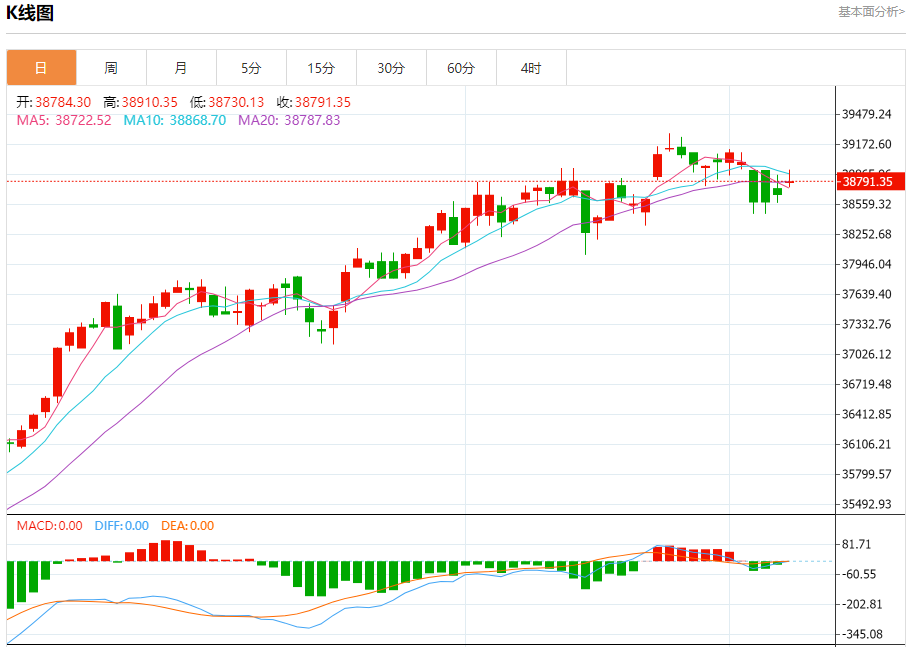Click the -345.08 MACD axis label

[x=862, y=634]
